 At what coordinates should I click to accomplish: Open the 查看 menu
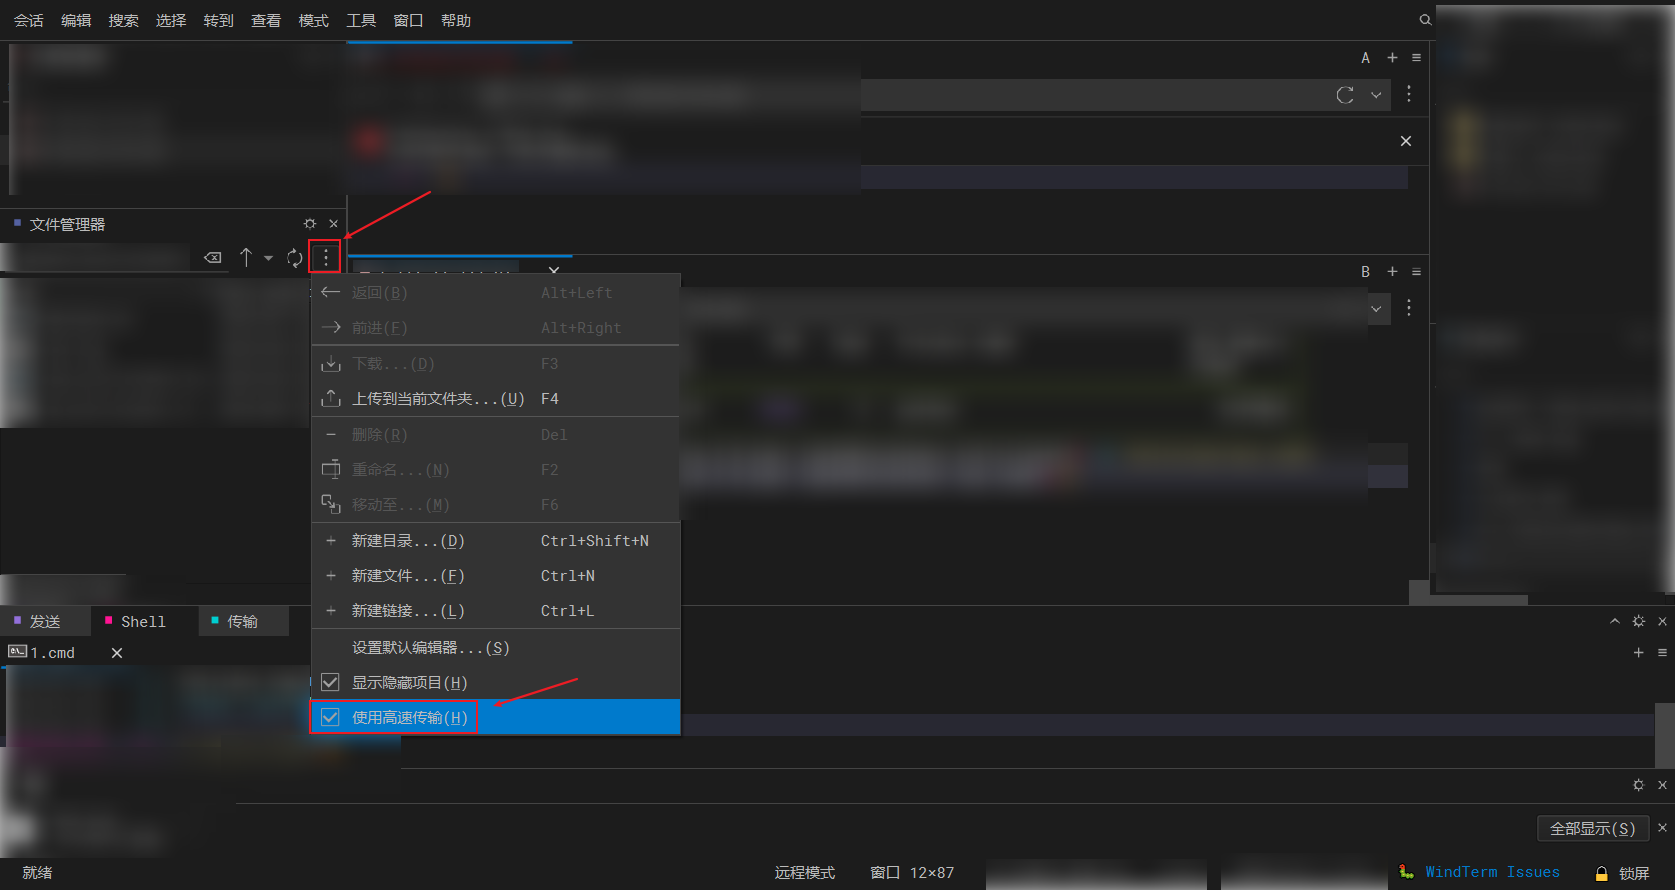click(x=266, y=20)
